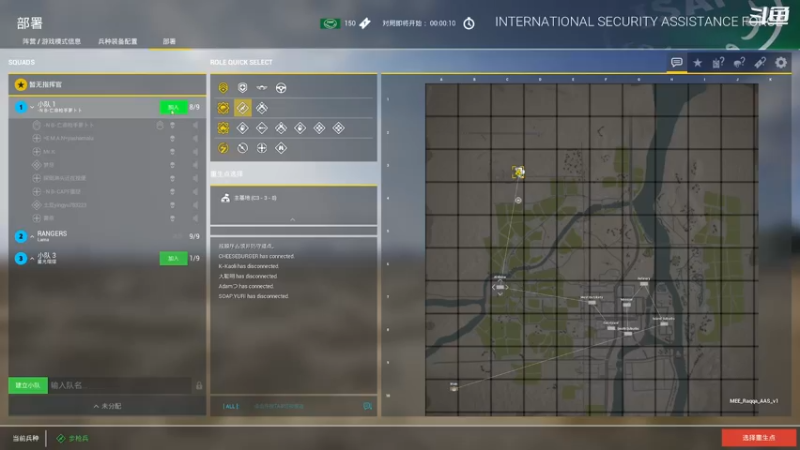The width and height of the screenshot is (800, 450).
Task: Select the crosshair circle role in bottom role row
Action: pos(262,148)
